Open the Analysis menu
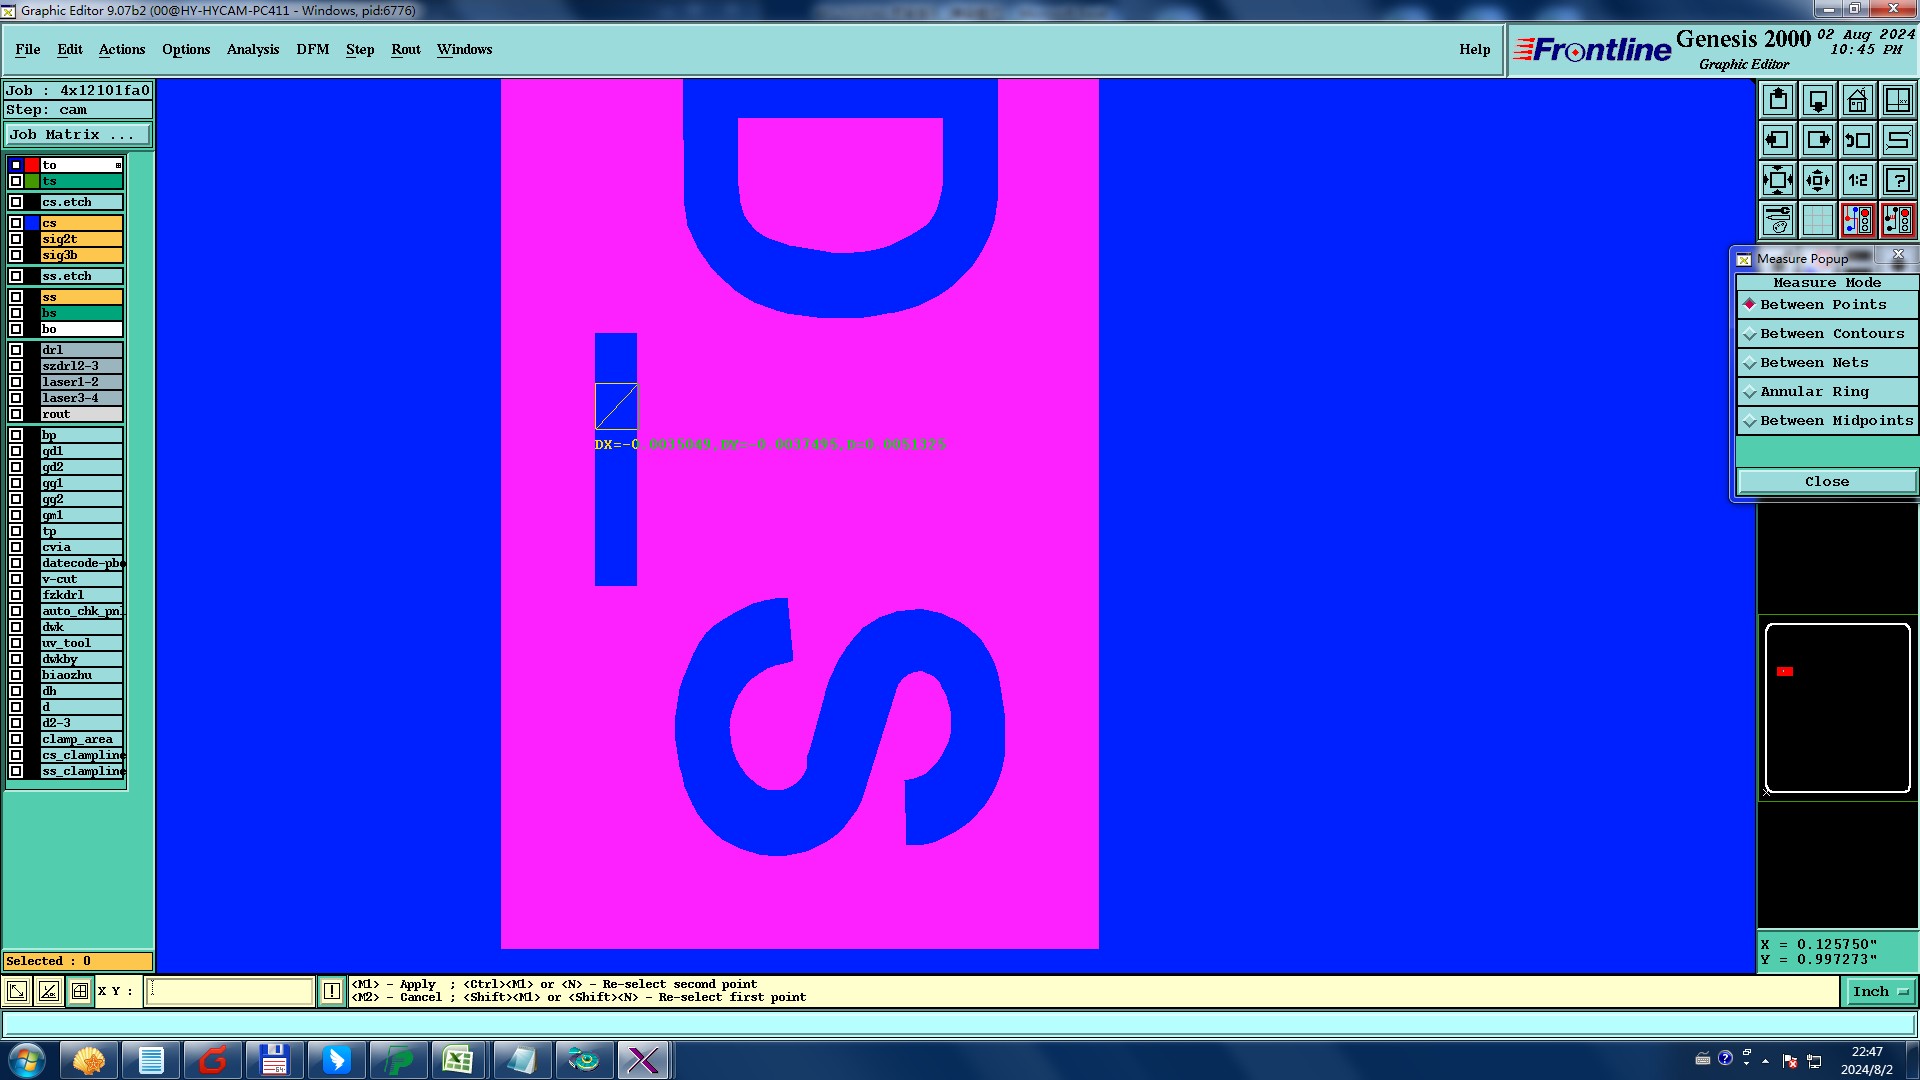The image size is (1920, 1080). pyautogui.click(x=252, y=49)
